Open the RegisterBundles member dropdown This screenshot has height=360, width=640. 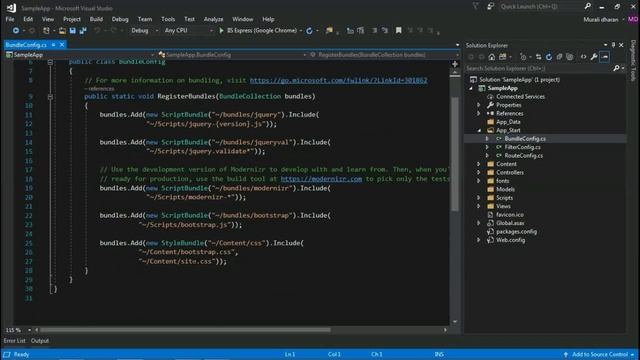(x=384, y=55)
